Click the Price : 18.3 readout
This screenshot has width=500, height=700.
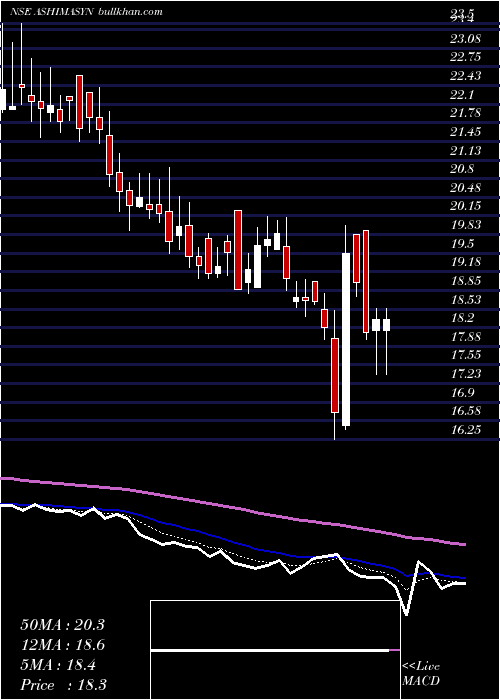63,685
